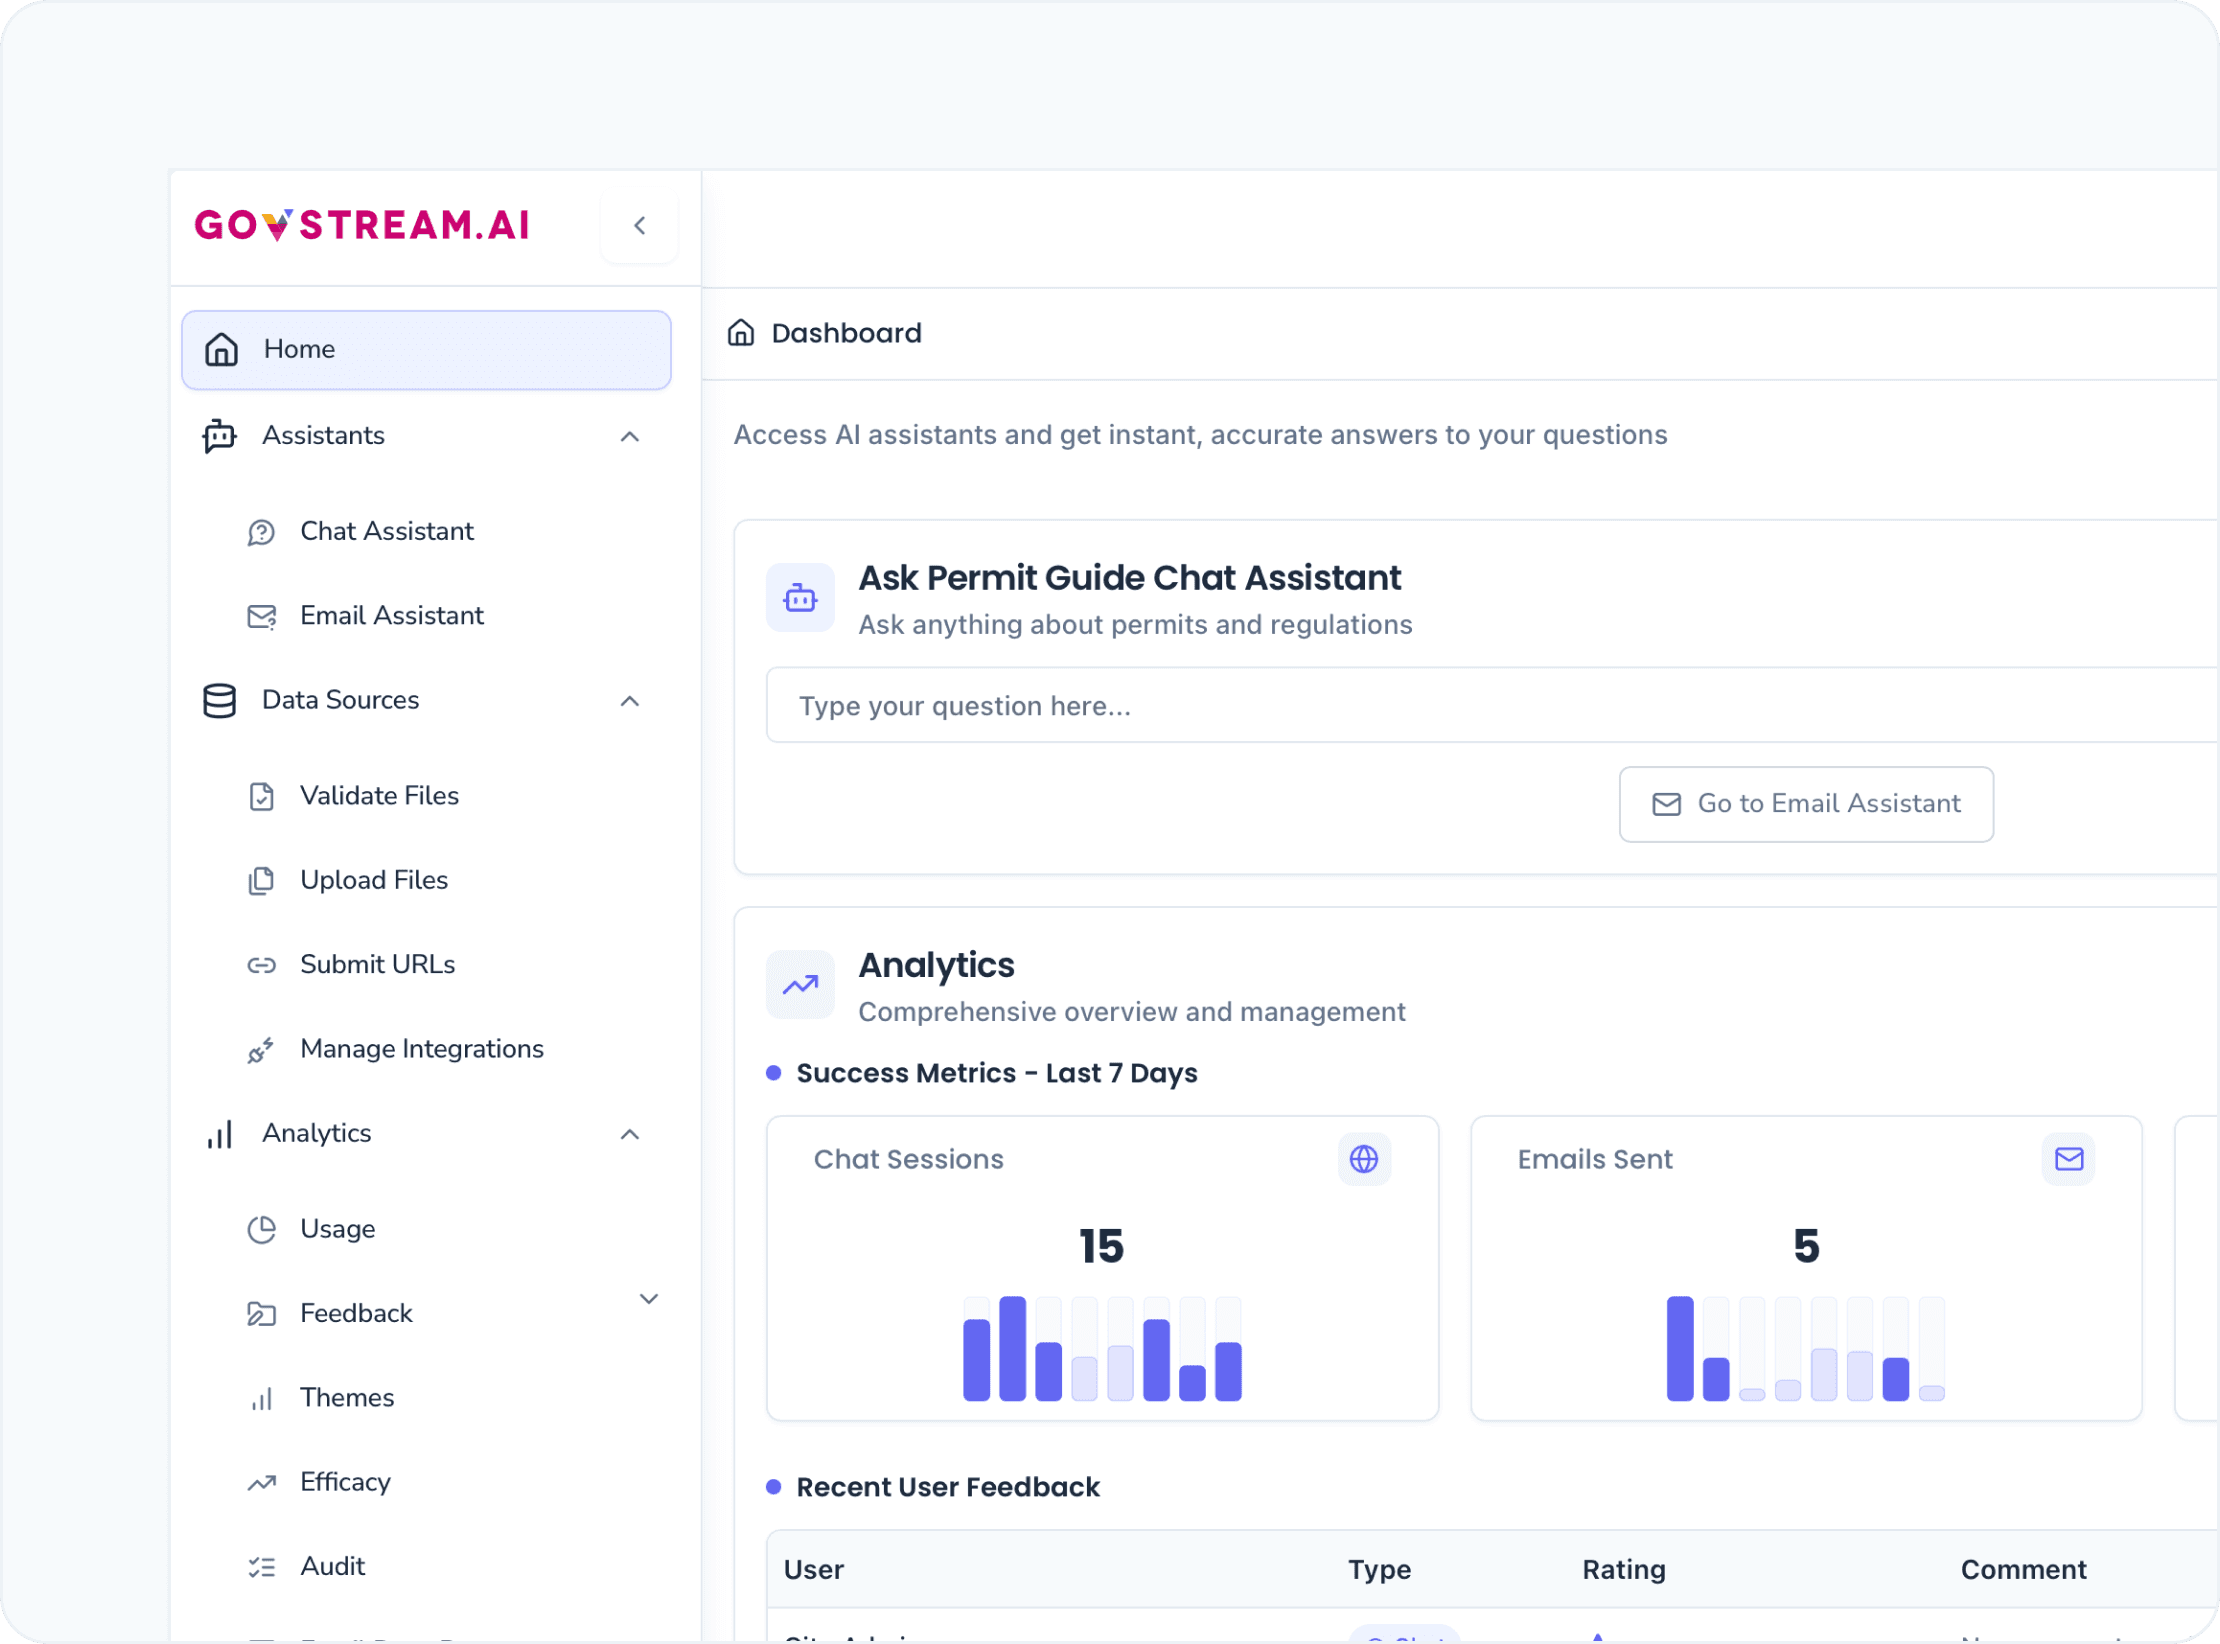
Task: Expand the Feedback submenu
Action: 650,1298
